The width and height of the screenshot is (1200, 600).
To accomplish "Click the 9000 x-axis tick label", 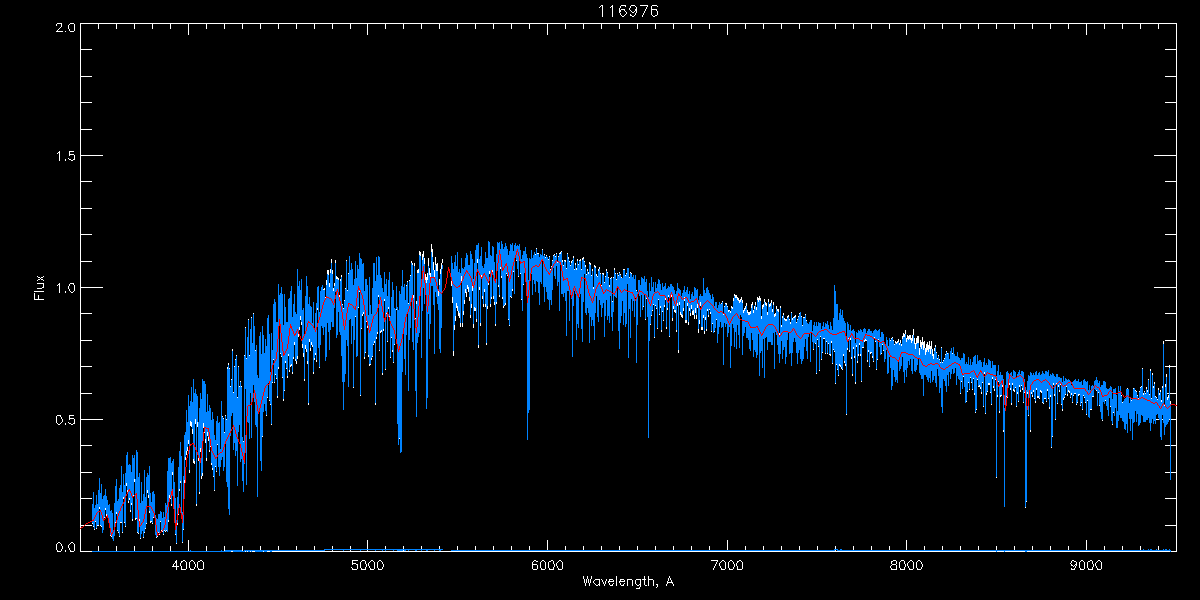I will 1086,566.
